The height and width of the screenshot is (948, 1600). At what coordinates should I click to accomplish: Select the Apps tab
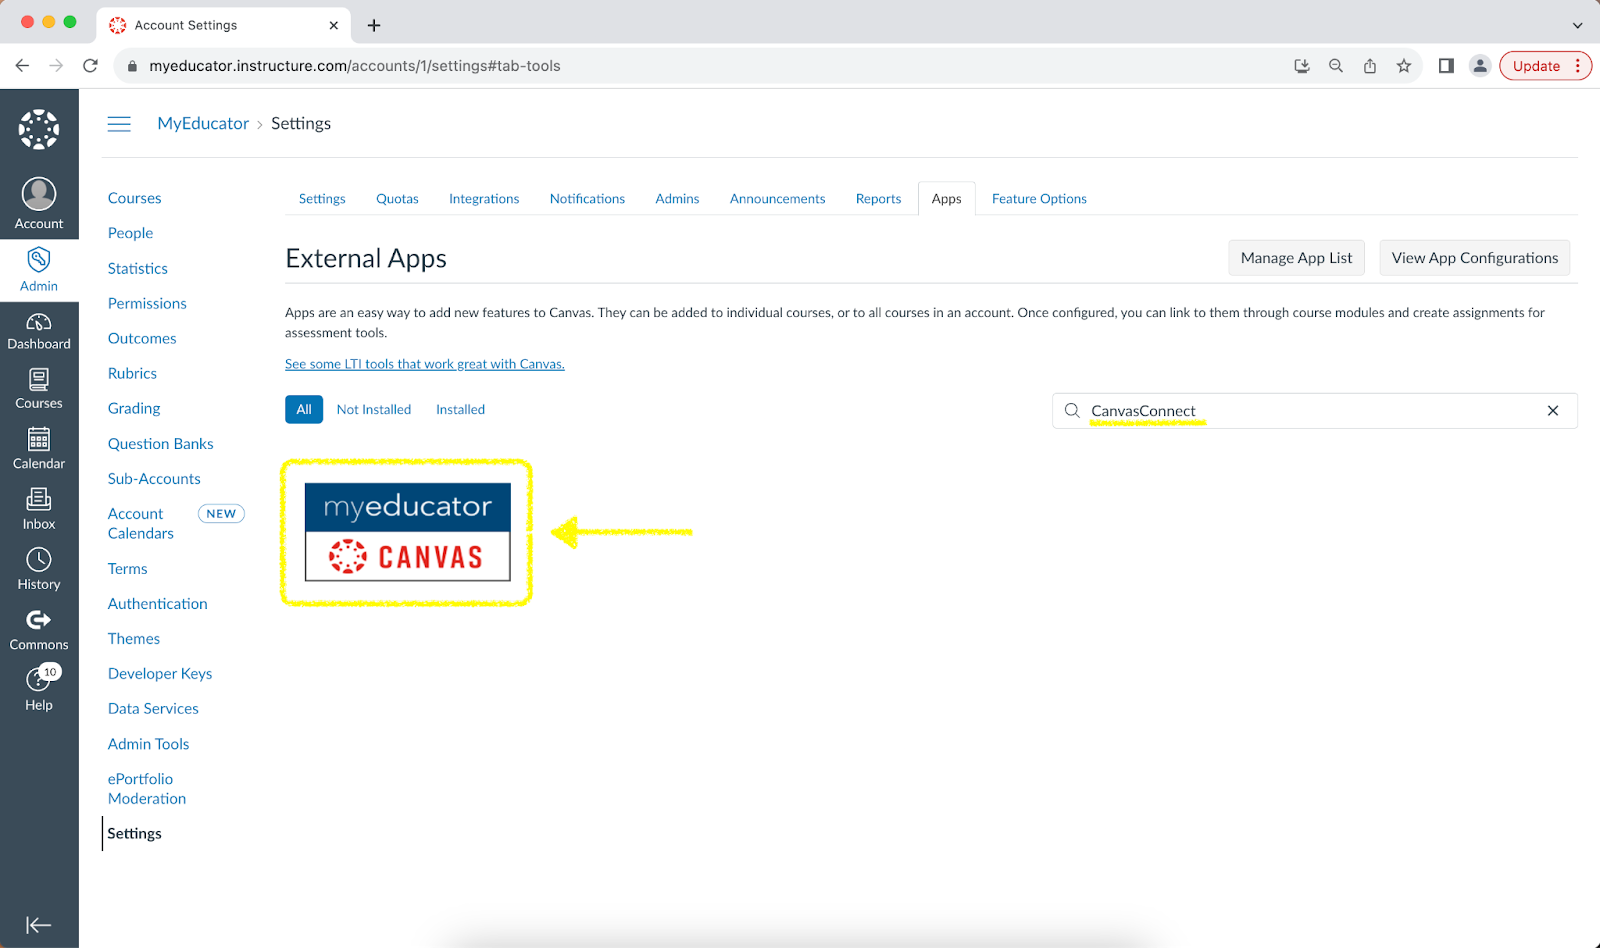[946, 199]
